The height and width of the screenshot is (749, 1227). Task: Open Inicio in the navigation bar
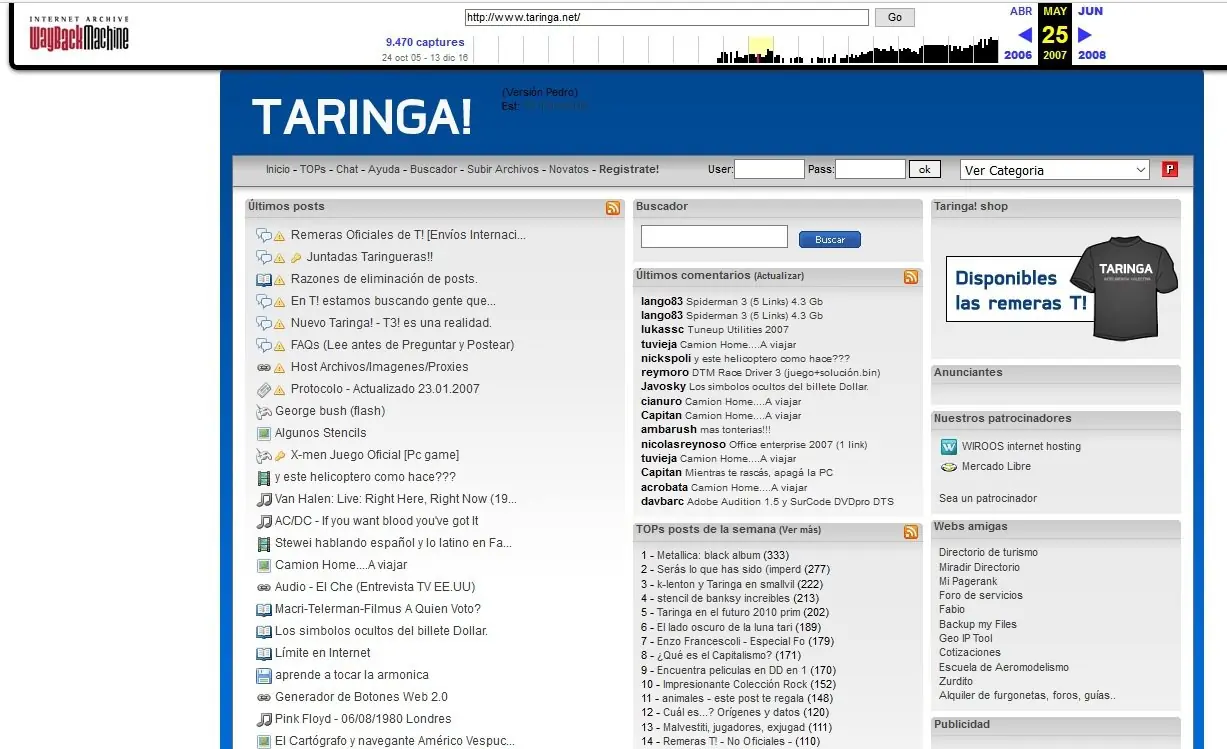278,169
